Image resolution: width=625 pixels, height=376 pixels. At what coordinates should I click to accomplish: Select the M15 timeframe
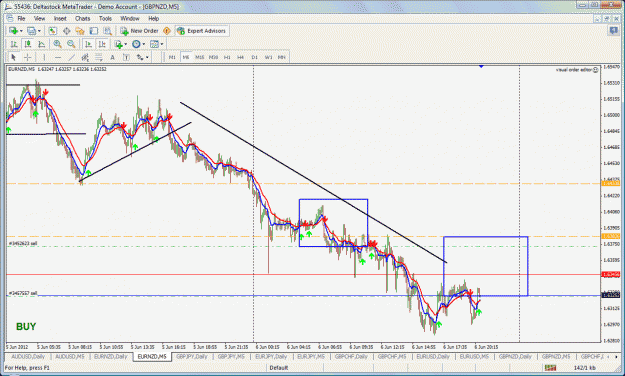199,57
